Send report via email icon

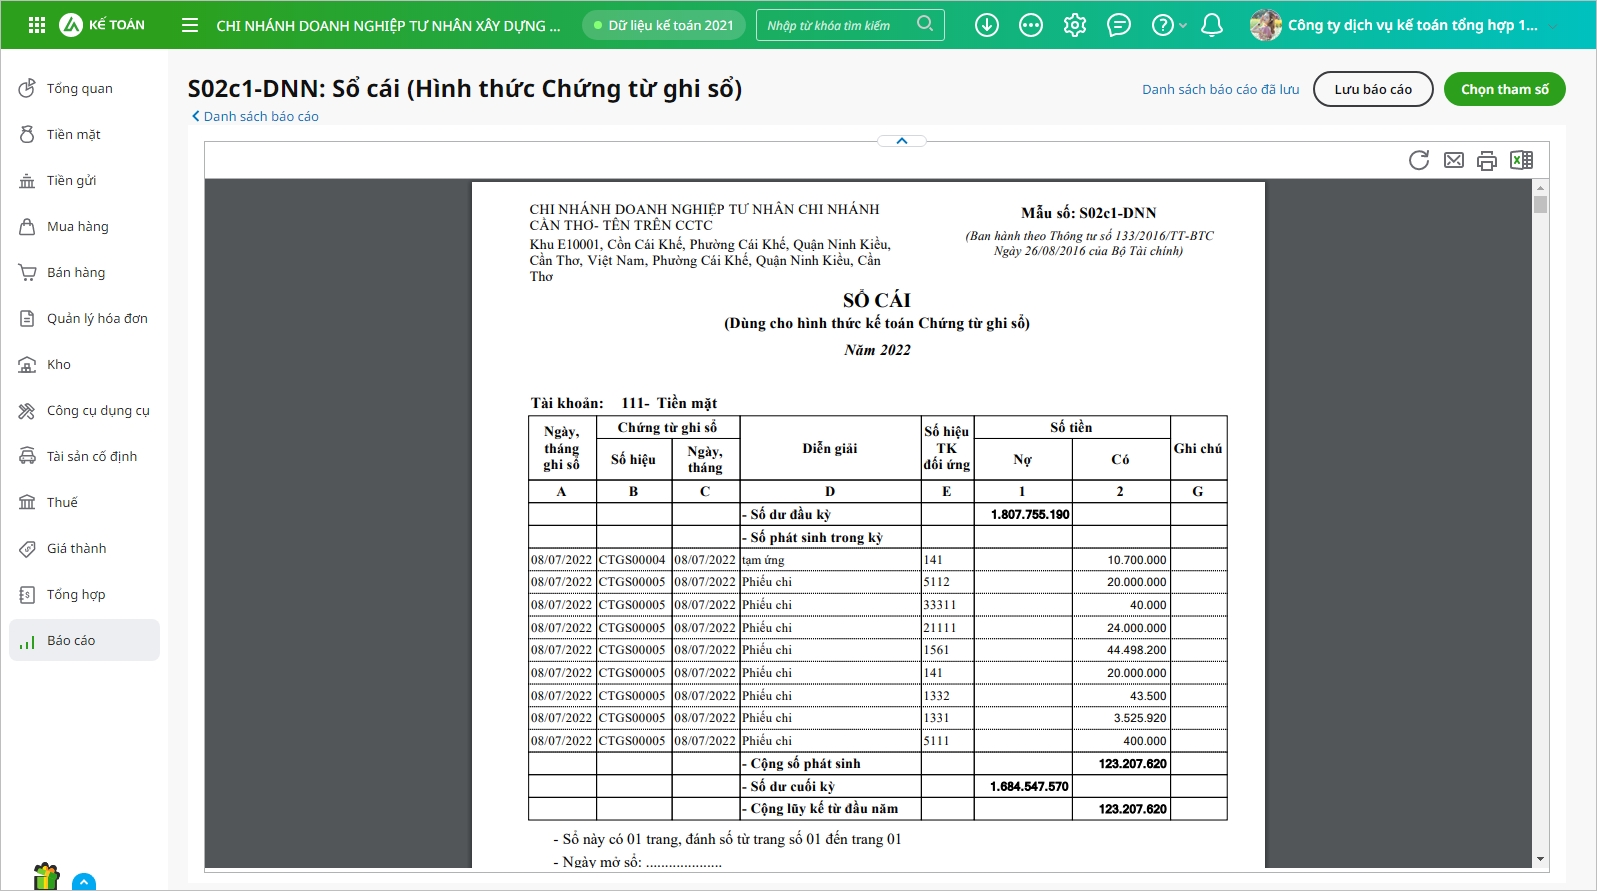click(x=1453, y=160)
